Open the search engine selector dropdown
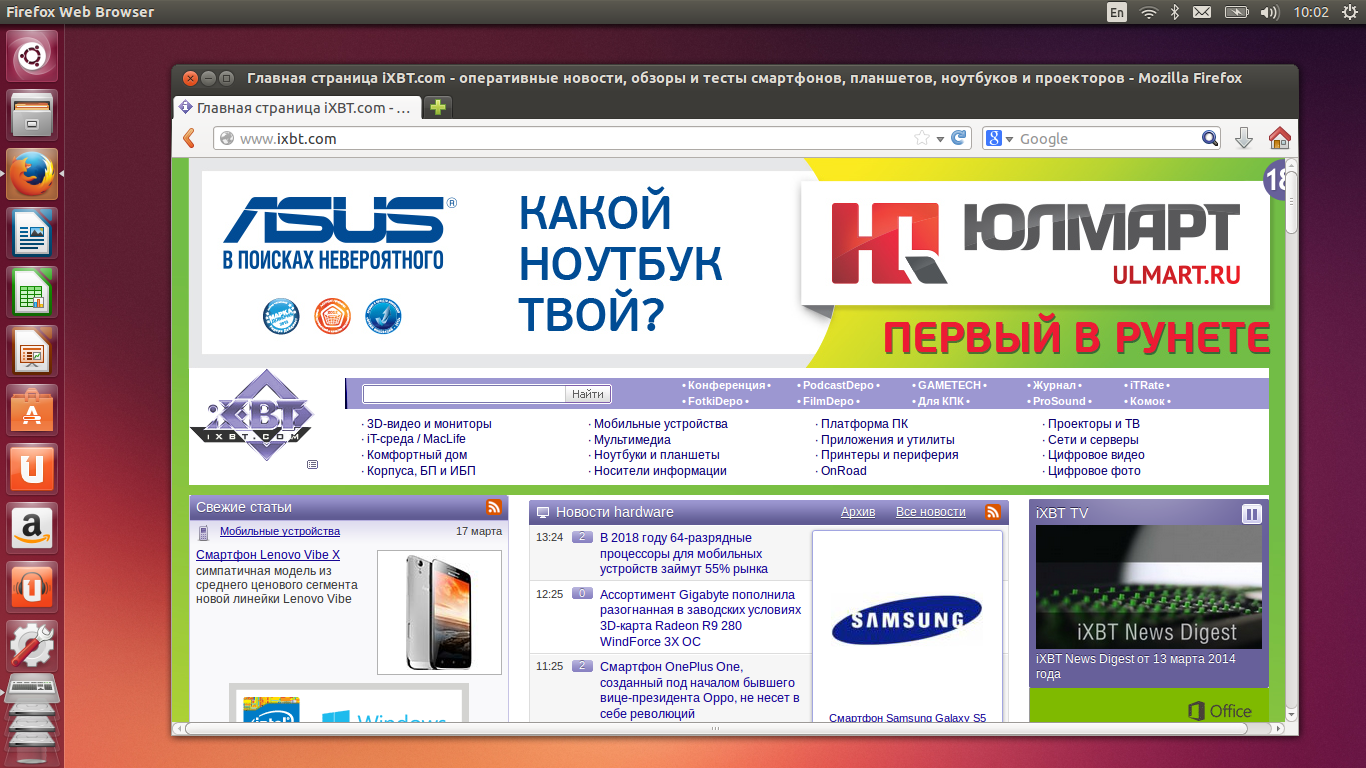 click(1000, 138)
